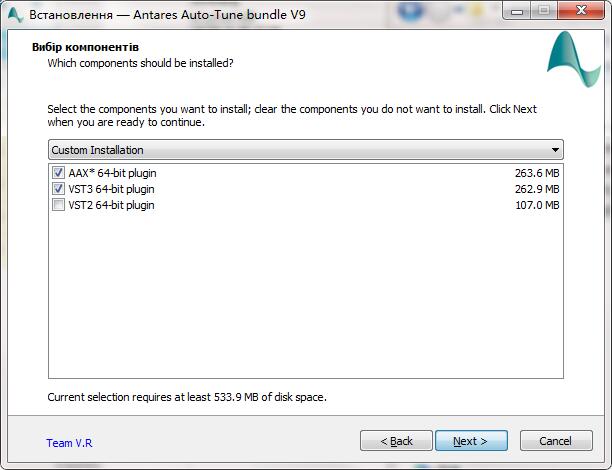Return with the Back button

point(396,441)
